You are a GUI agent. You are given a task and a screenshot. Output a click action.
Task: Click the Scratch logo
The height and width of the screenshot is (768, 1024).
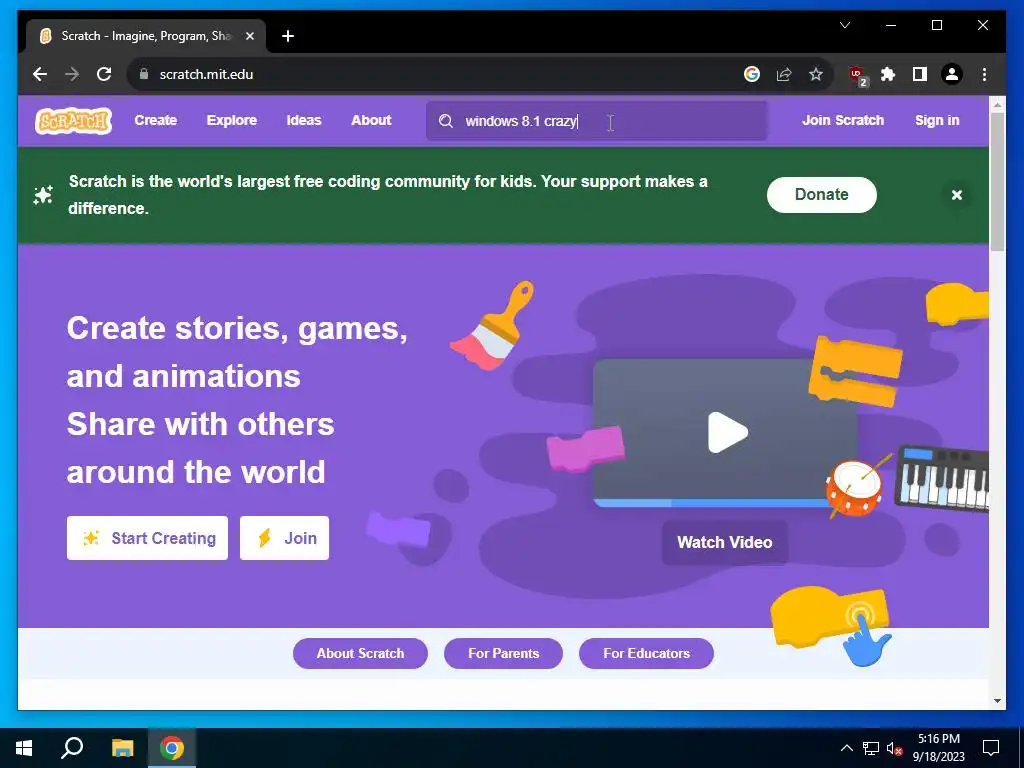73,121
